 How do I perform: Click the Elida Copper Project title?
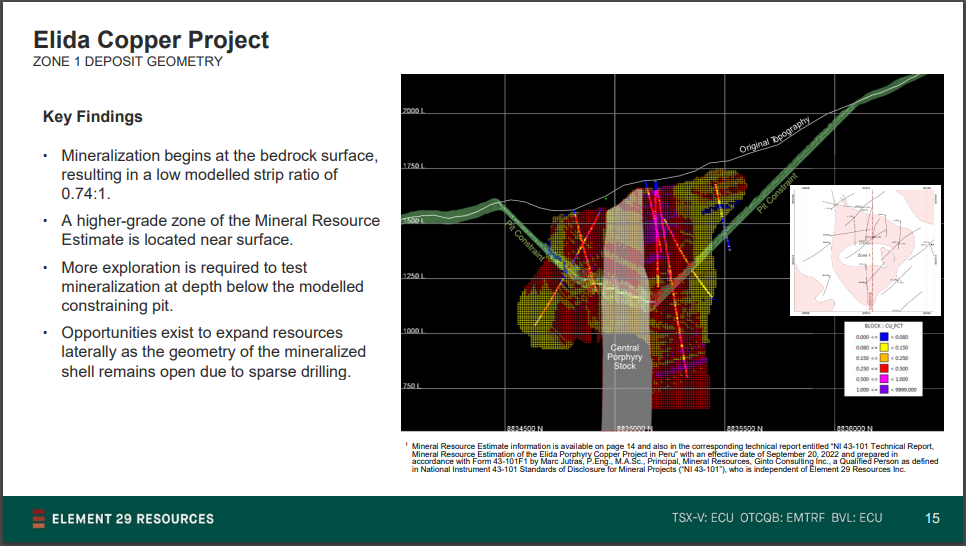point(151,40)
